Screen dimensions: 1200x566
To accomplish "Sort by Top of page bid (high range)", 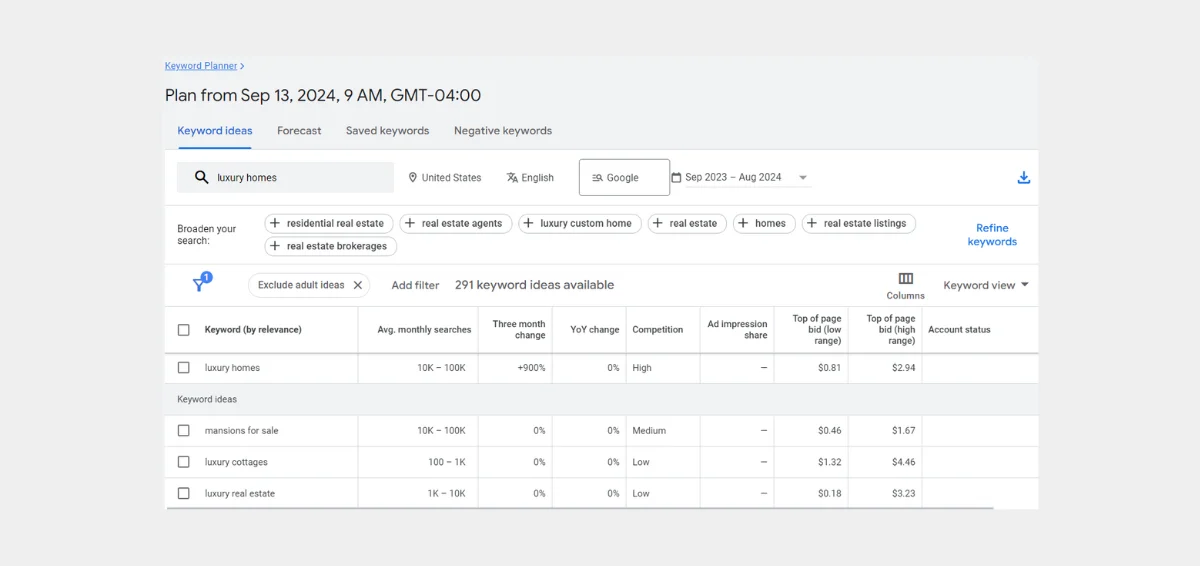I will 890,329.
